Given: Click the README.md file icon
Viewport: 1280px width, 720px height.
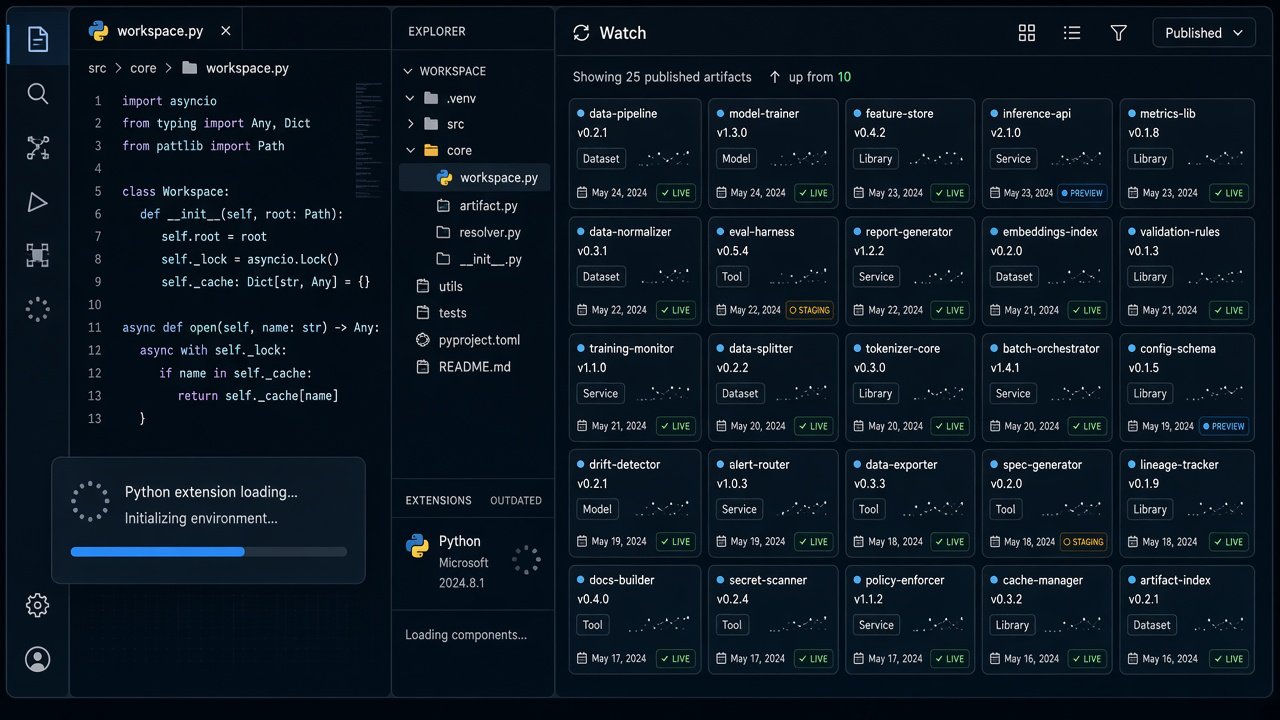Looking at the screenshot, I should (x=422, y=367).
